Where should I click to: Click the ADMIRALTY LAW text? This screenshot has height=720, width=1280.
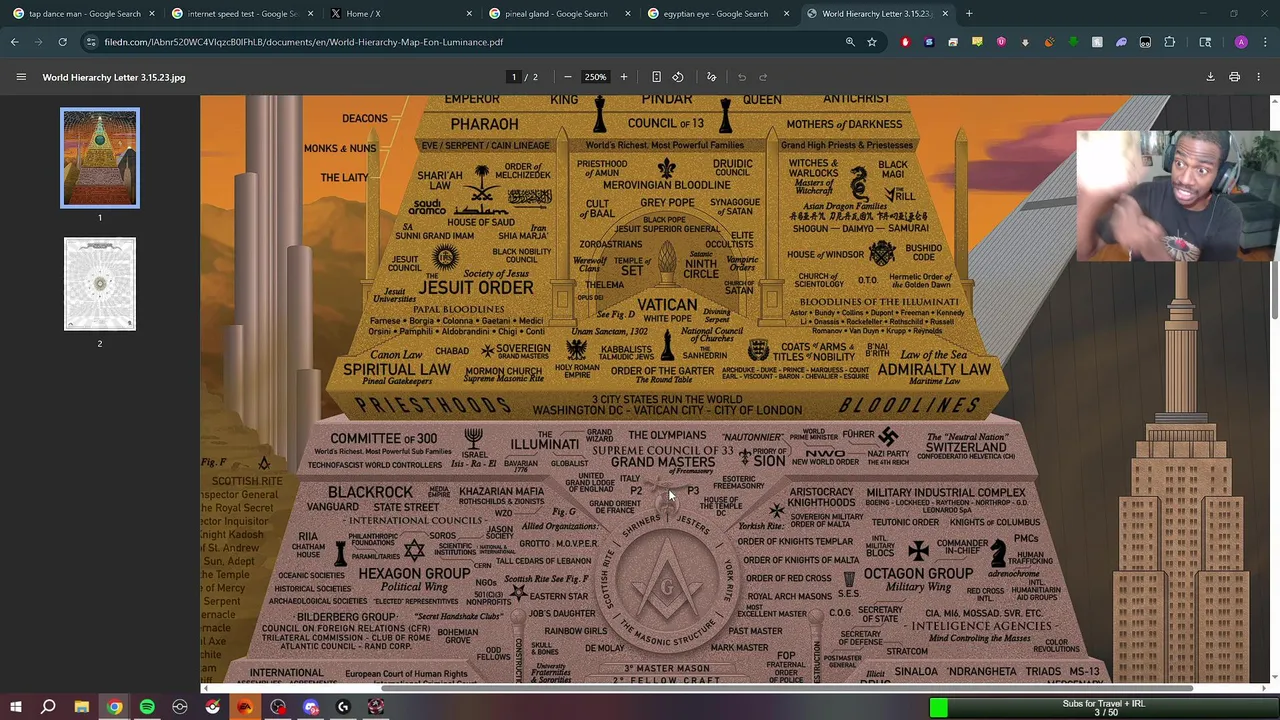coord(934,370)
